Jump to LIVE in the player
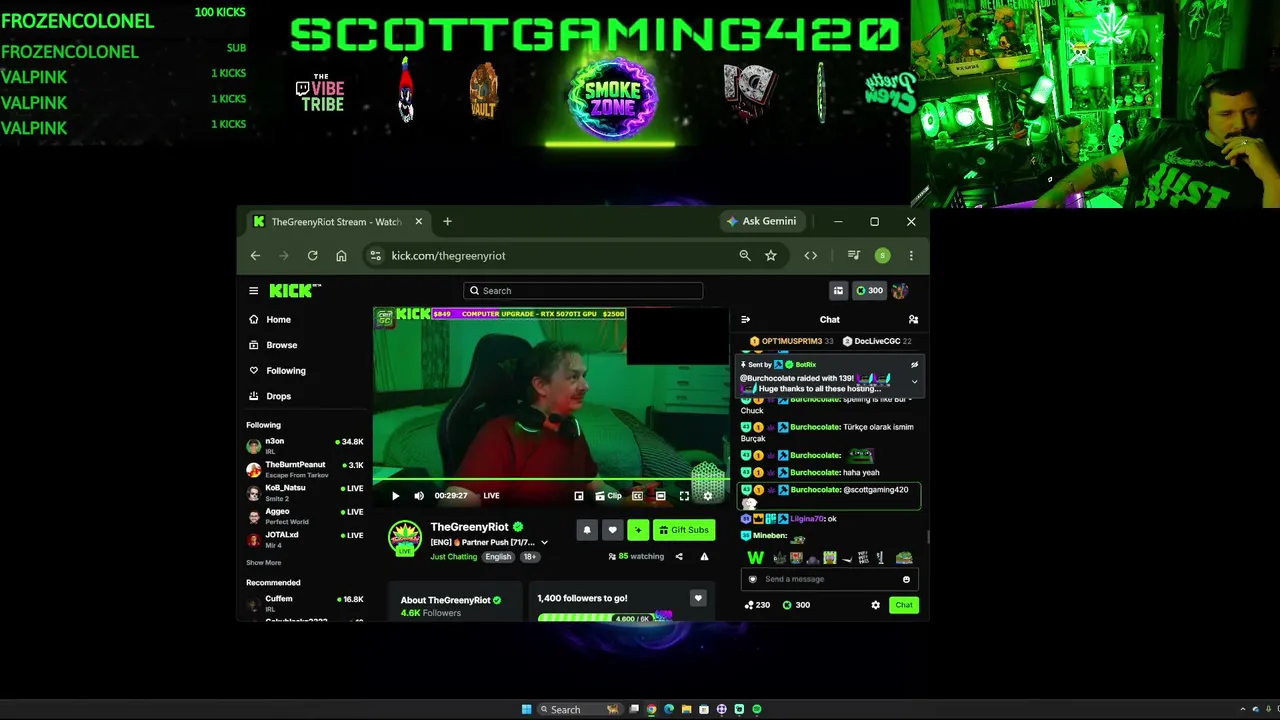Image resolution: width=1280 pixels, height=720 pixels. (x=491, y=496)
